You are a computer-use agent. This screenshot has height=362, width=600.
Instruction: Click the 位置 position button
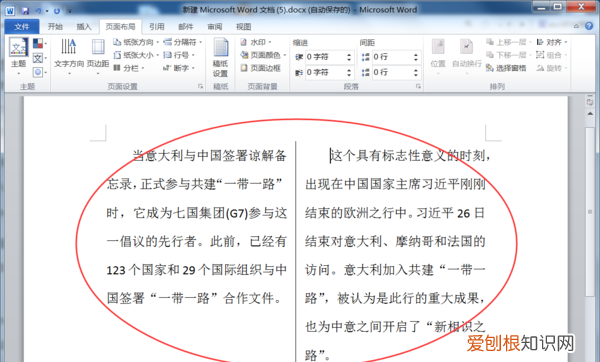[438, 56]
